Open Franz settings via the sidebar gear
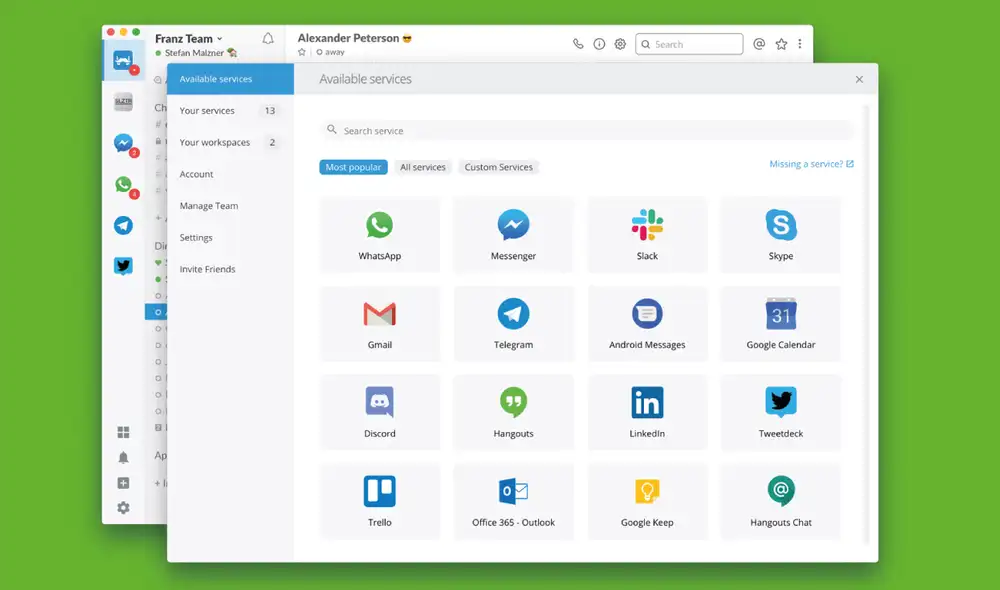The image size is (1000, 590). click(123, 508)
